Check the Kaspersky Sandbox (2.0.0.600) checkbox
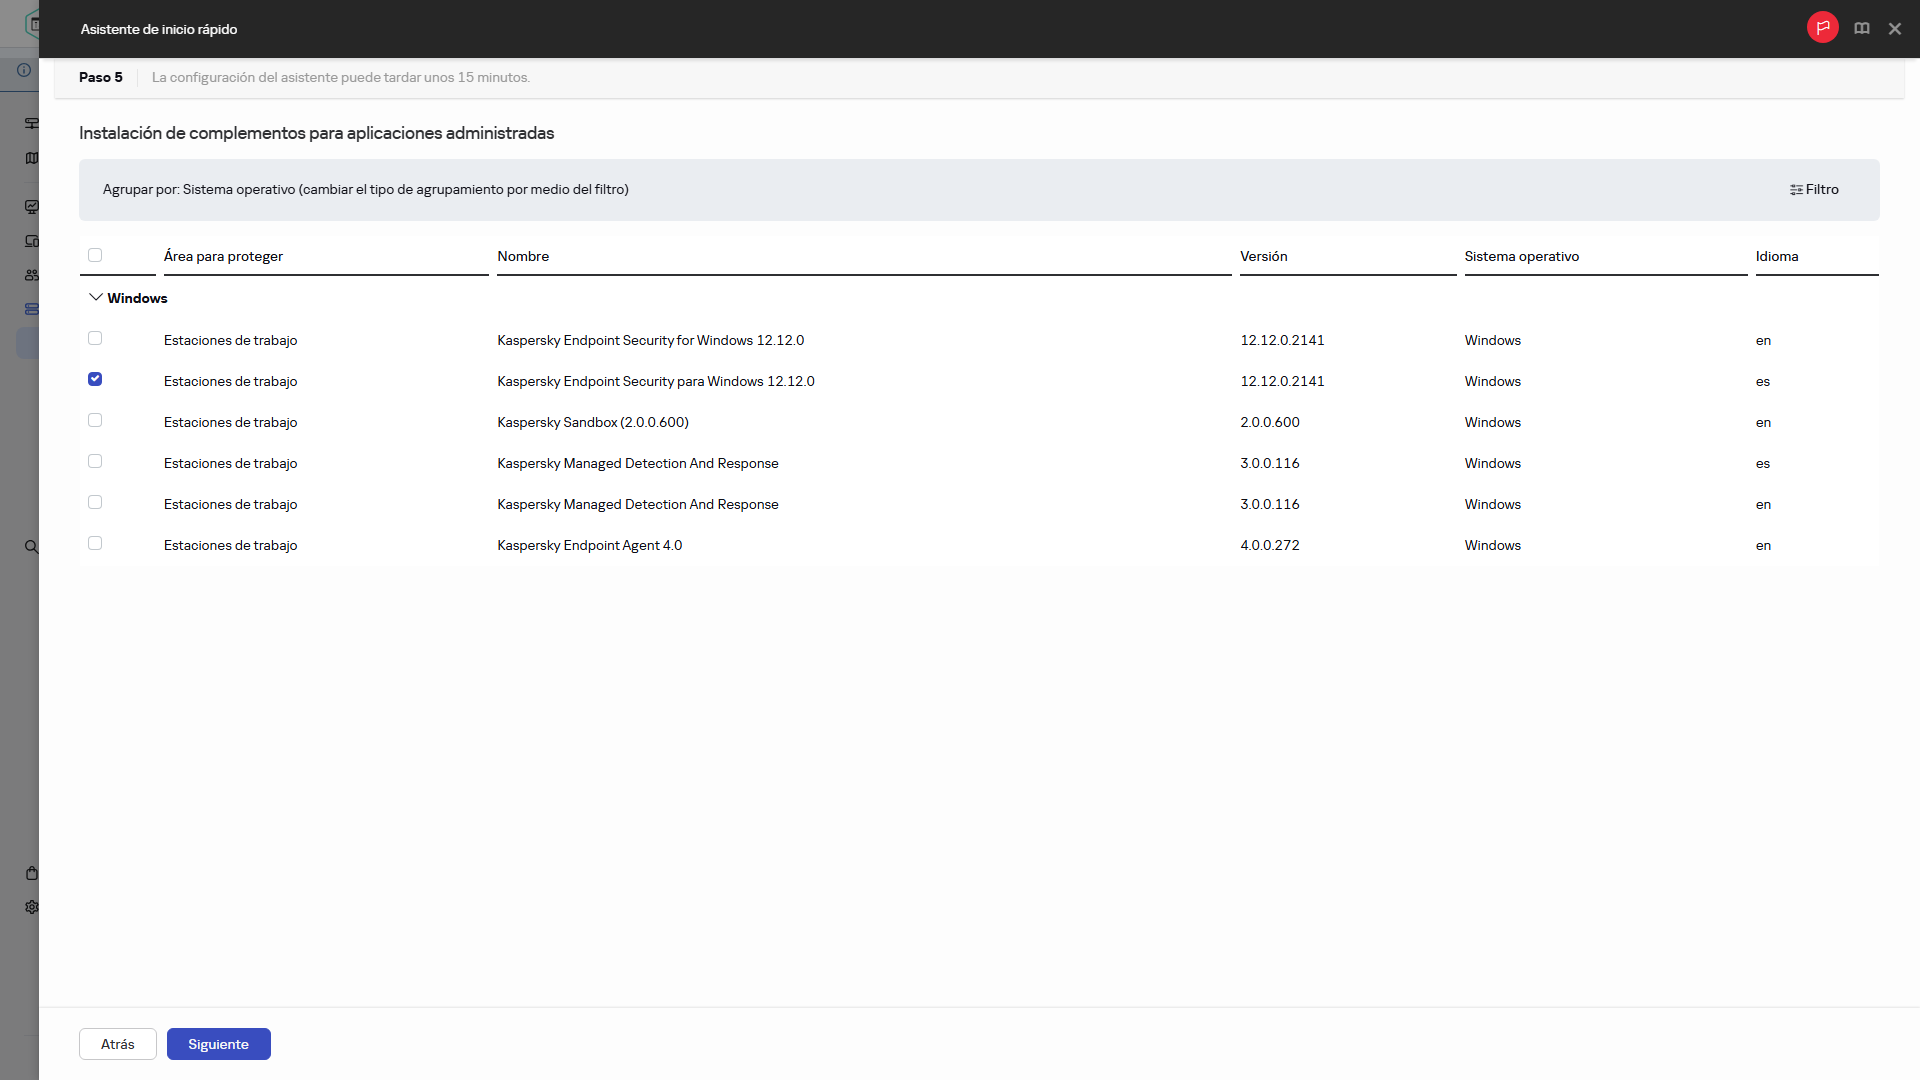The image size is (1920, 1080). coord(95,421)
